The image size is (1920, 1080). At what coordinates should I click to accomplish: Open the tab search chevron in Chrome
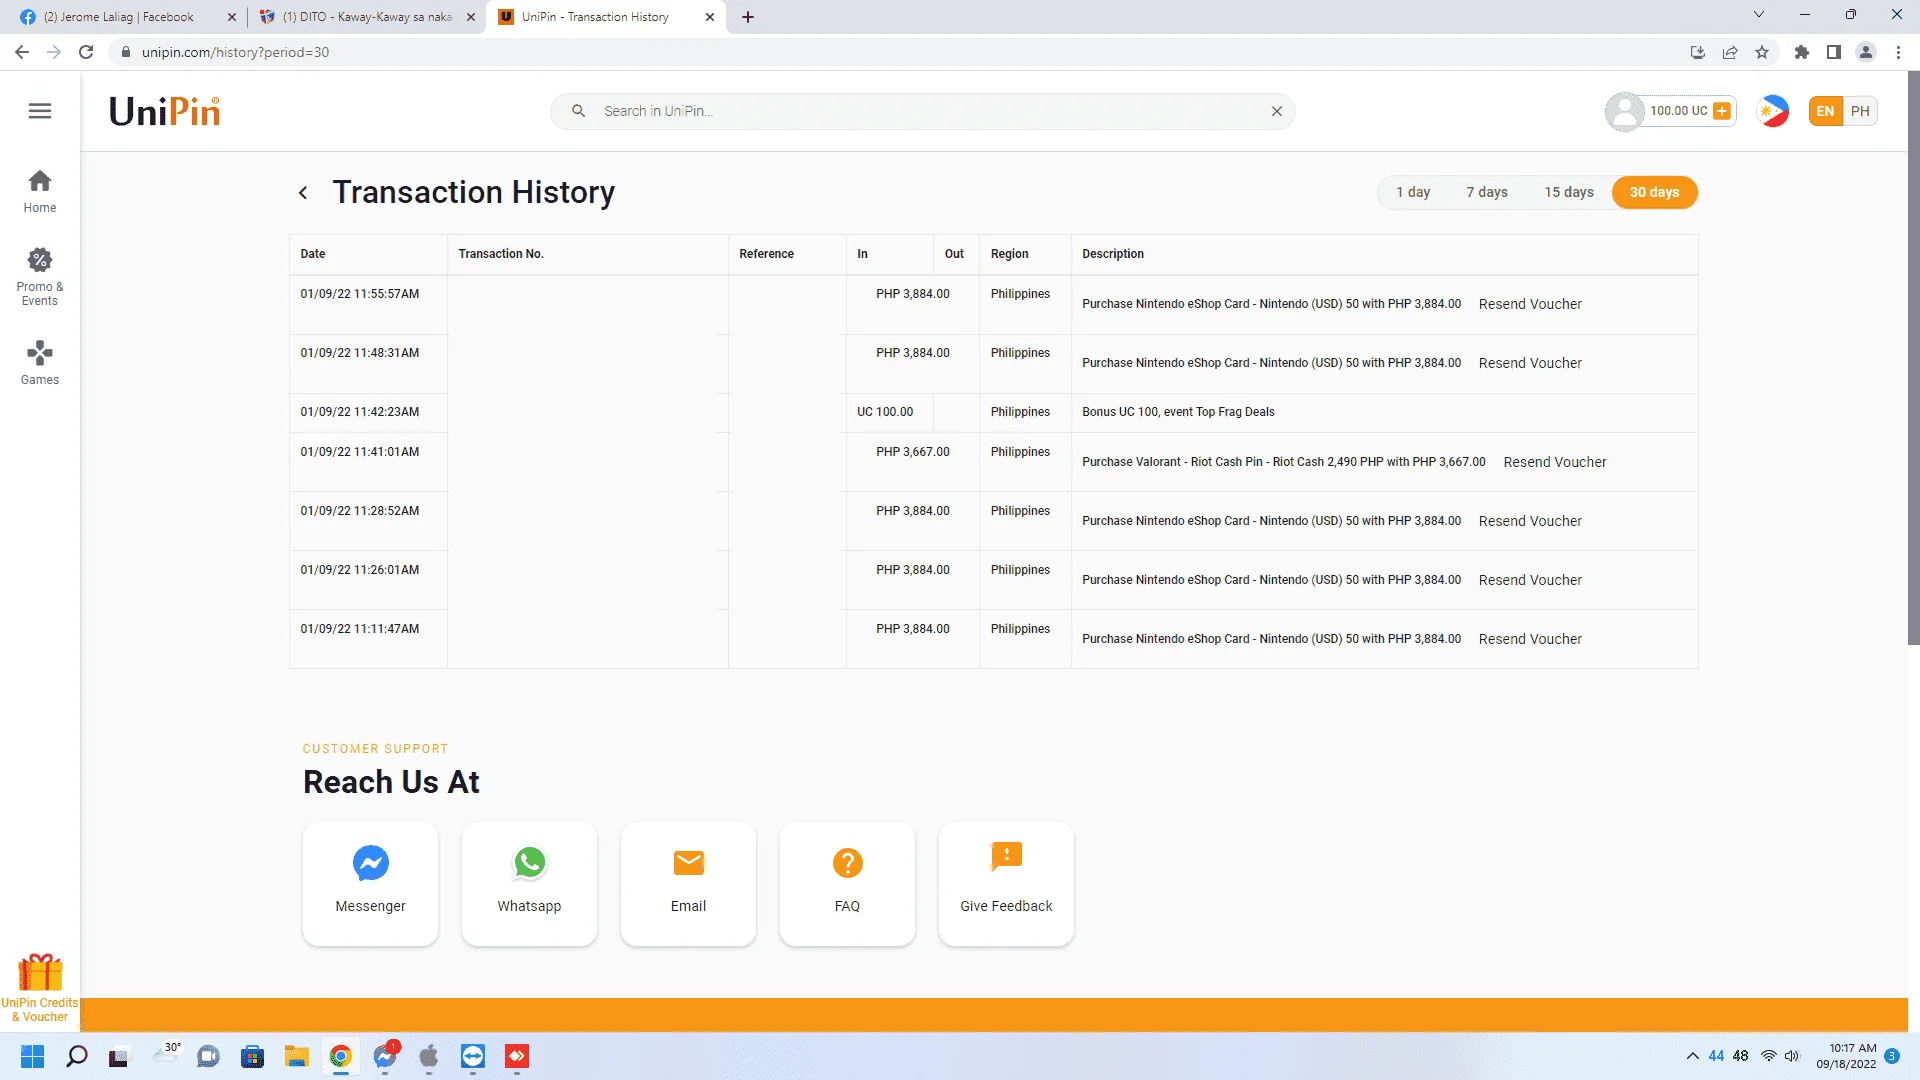[1759, 15]
